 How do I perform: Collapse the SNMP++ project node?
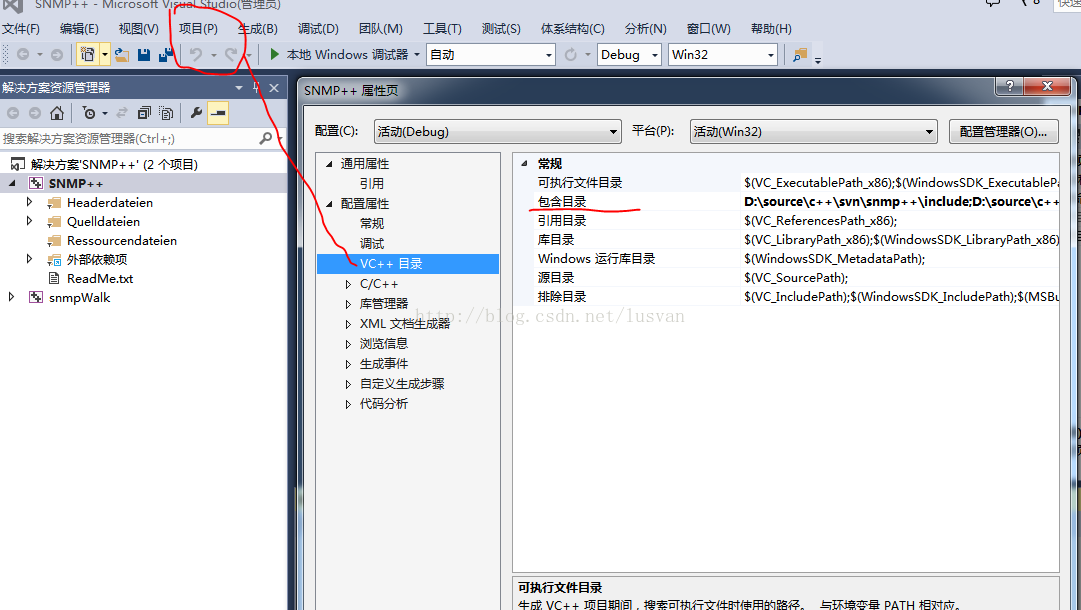point(12,183)
